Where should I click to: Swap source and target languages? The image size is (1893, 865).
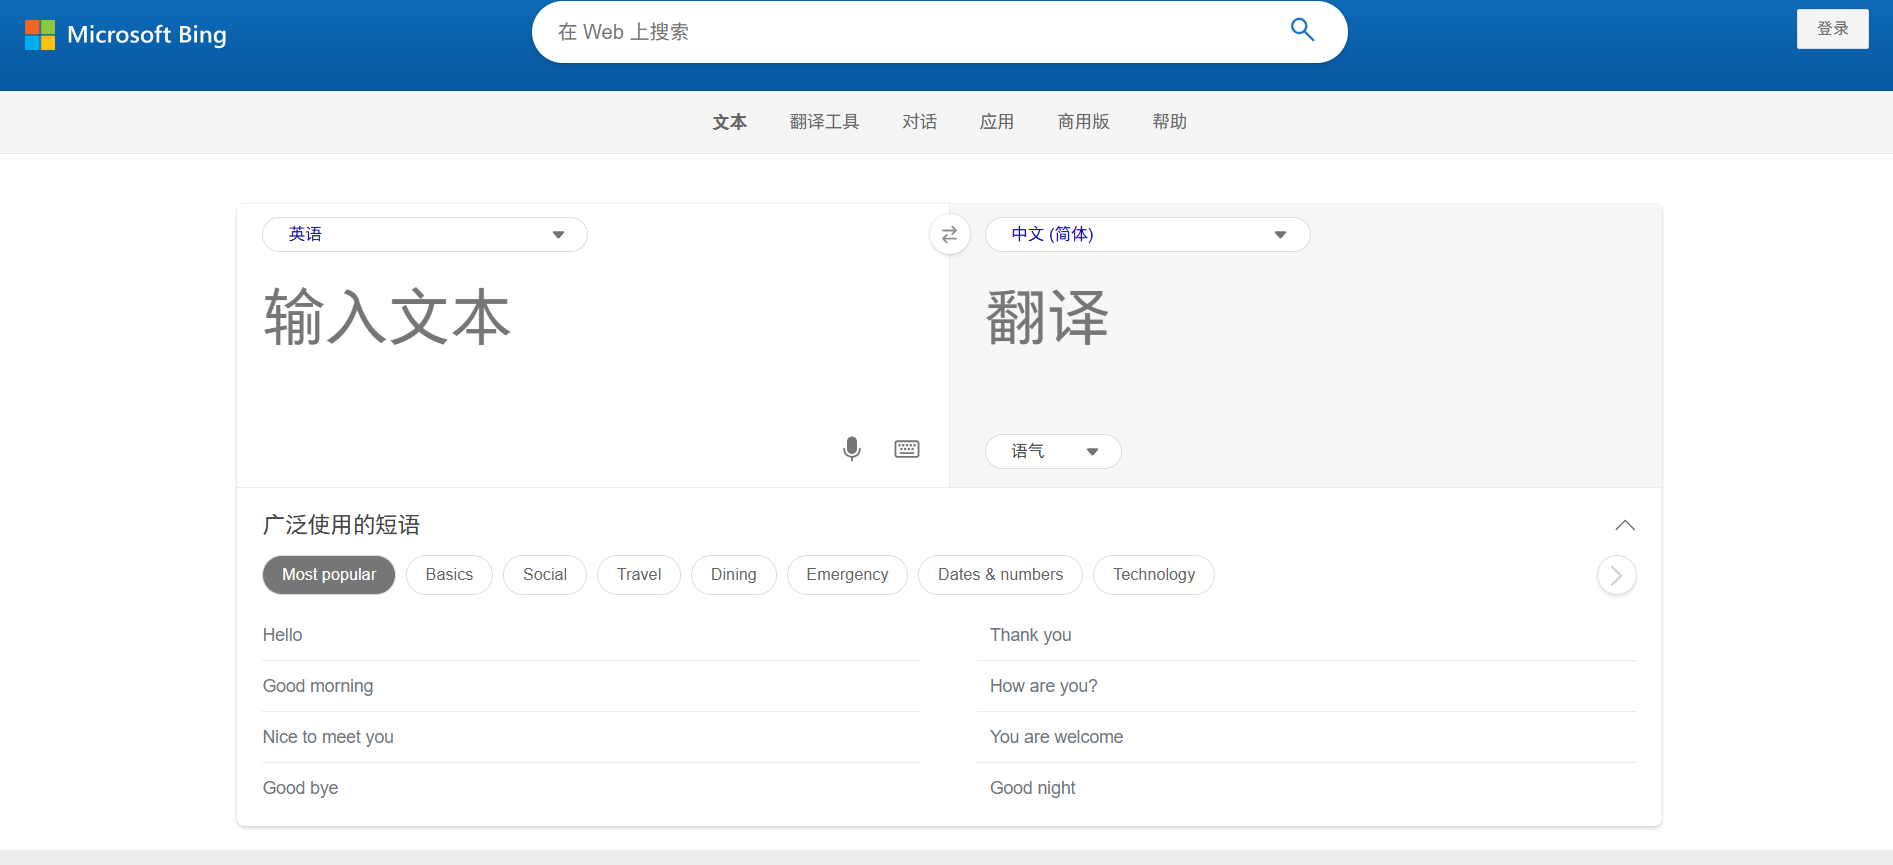pos(949,234)
